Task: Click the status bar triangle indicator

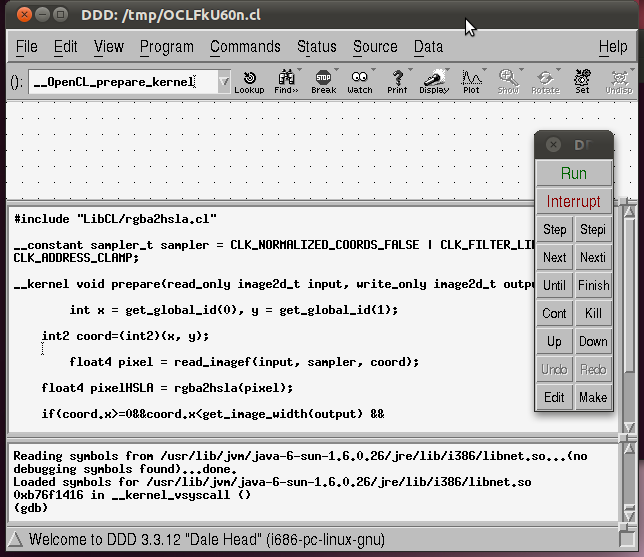Action: coord(16,539)
